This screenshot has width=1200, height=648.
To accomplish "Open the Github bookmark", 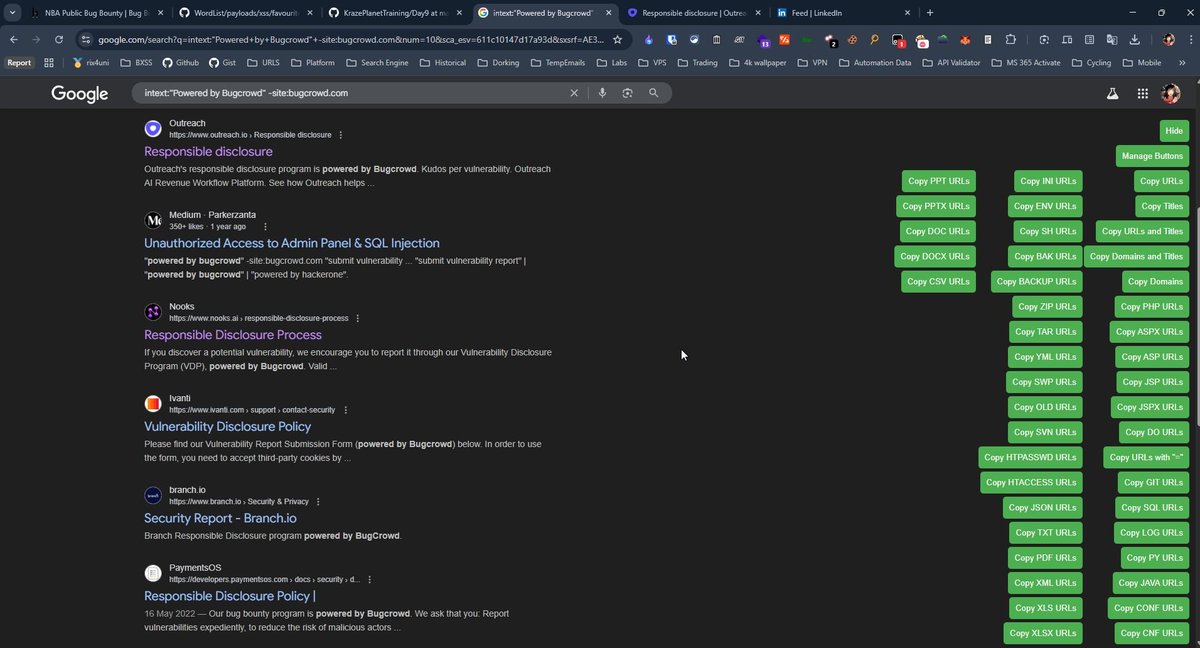I will [180, 62].
